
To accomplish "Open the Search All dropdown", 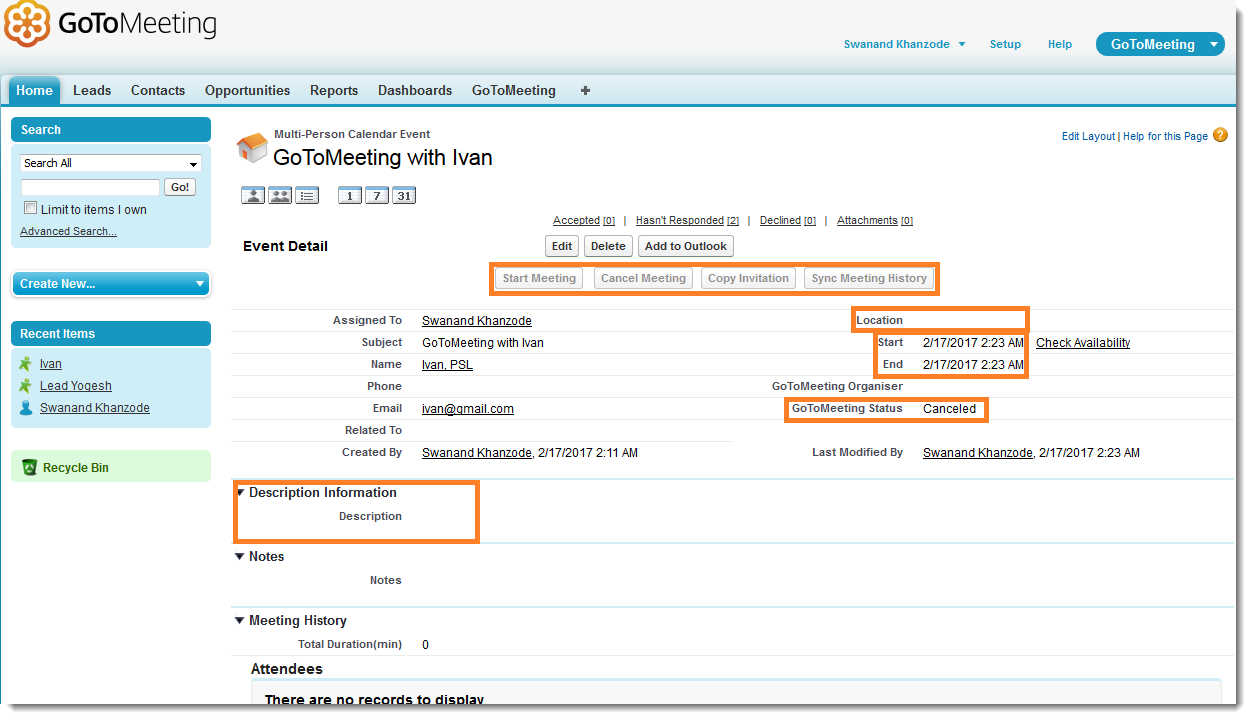I will pos(111,163).
